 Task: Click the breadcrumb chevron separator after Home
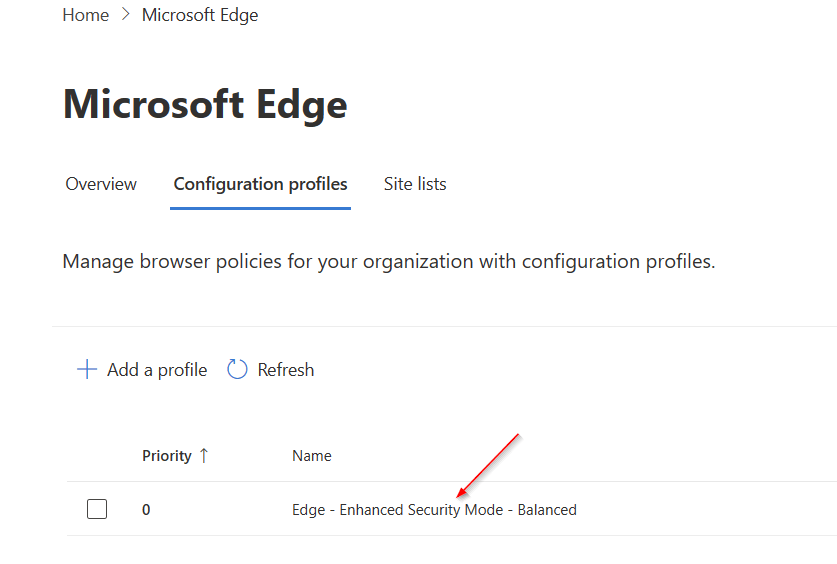pos(126,15)
